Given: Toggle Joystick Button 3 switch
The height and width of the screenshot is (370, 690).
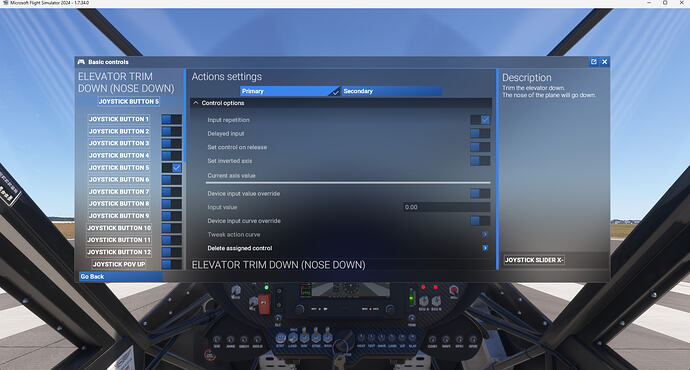Looking at the screenshot, I should [172, 143].
